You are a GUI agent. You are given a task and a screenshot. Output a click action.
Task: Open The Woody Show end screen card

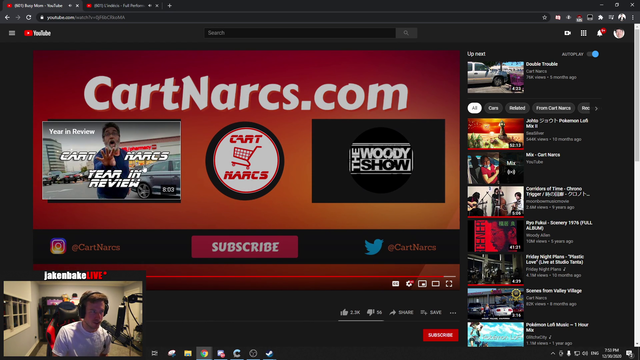click(378, 161)
